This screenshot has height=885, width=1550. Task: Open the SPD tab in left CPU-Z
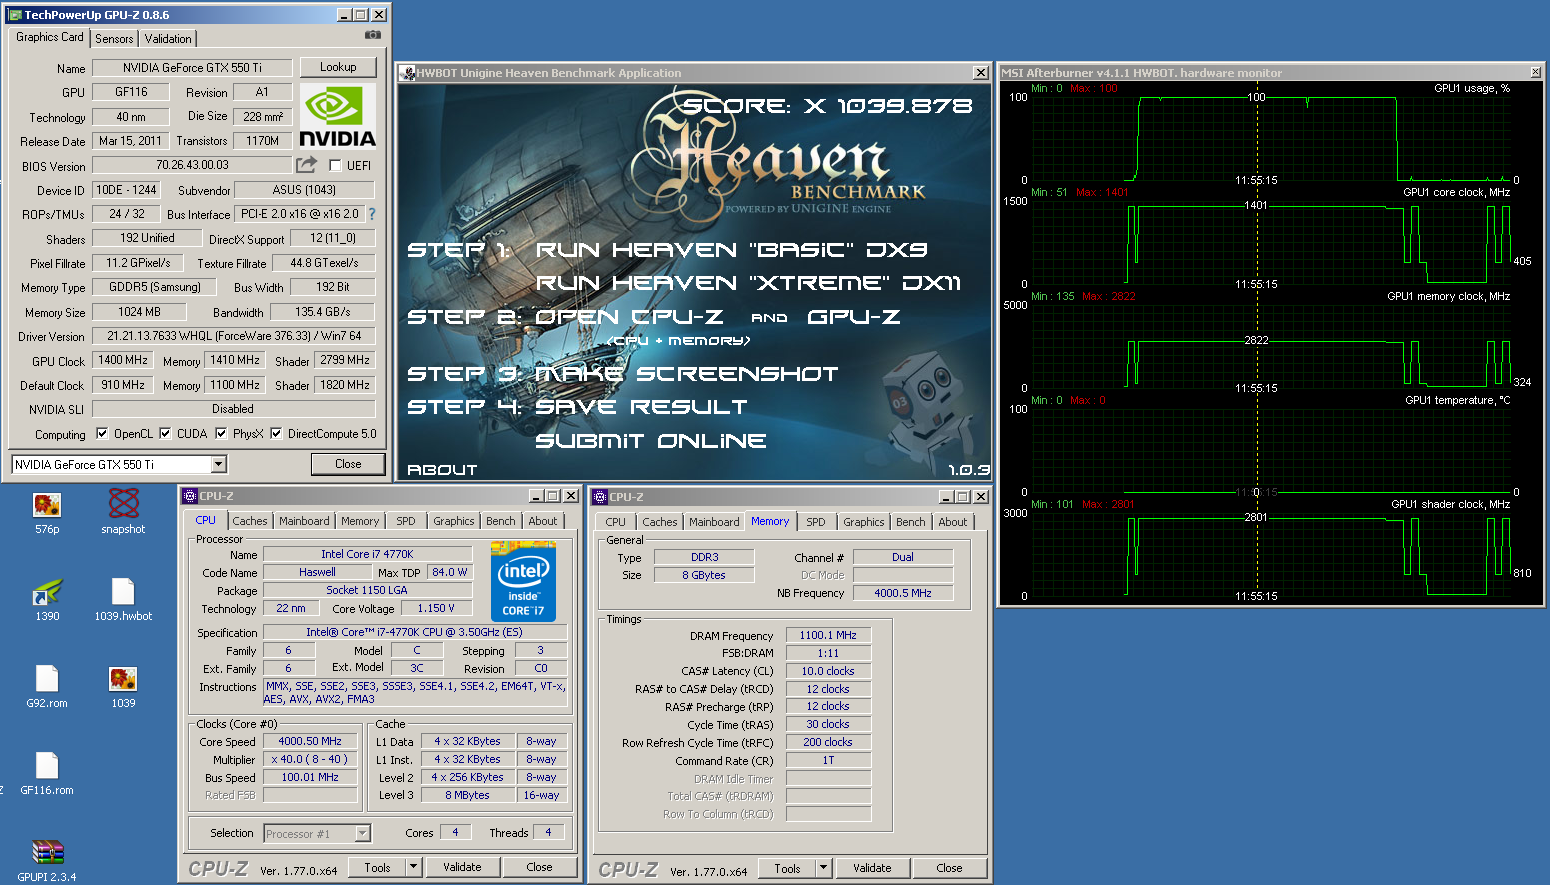405,521
